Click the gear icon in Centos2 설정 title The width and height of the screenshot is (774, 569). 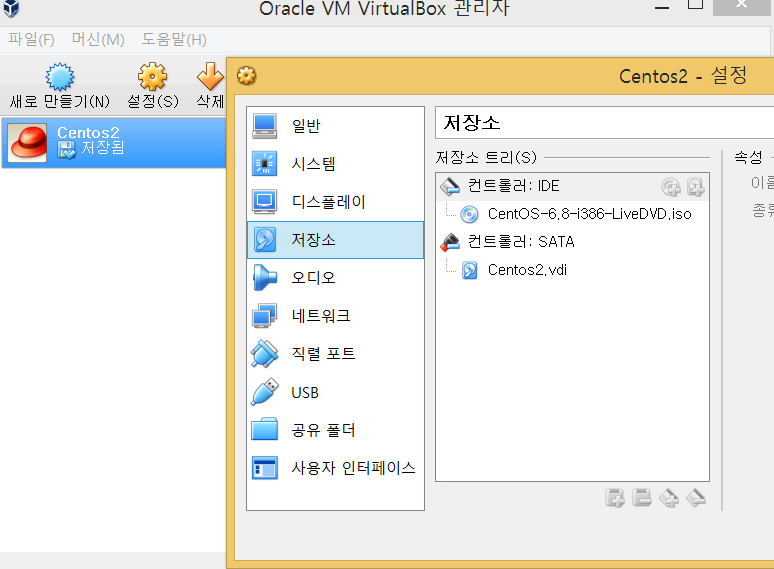(246, 76)
